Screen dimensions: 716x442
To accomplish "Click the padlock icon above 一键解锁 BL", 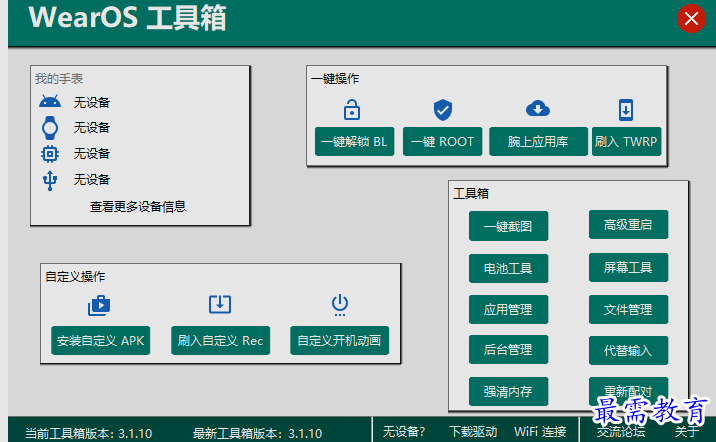I will pos(352,110).
